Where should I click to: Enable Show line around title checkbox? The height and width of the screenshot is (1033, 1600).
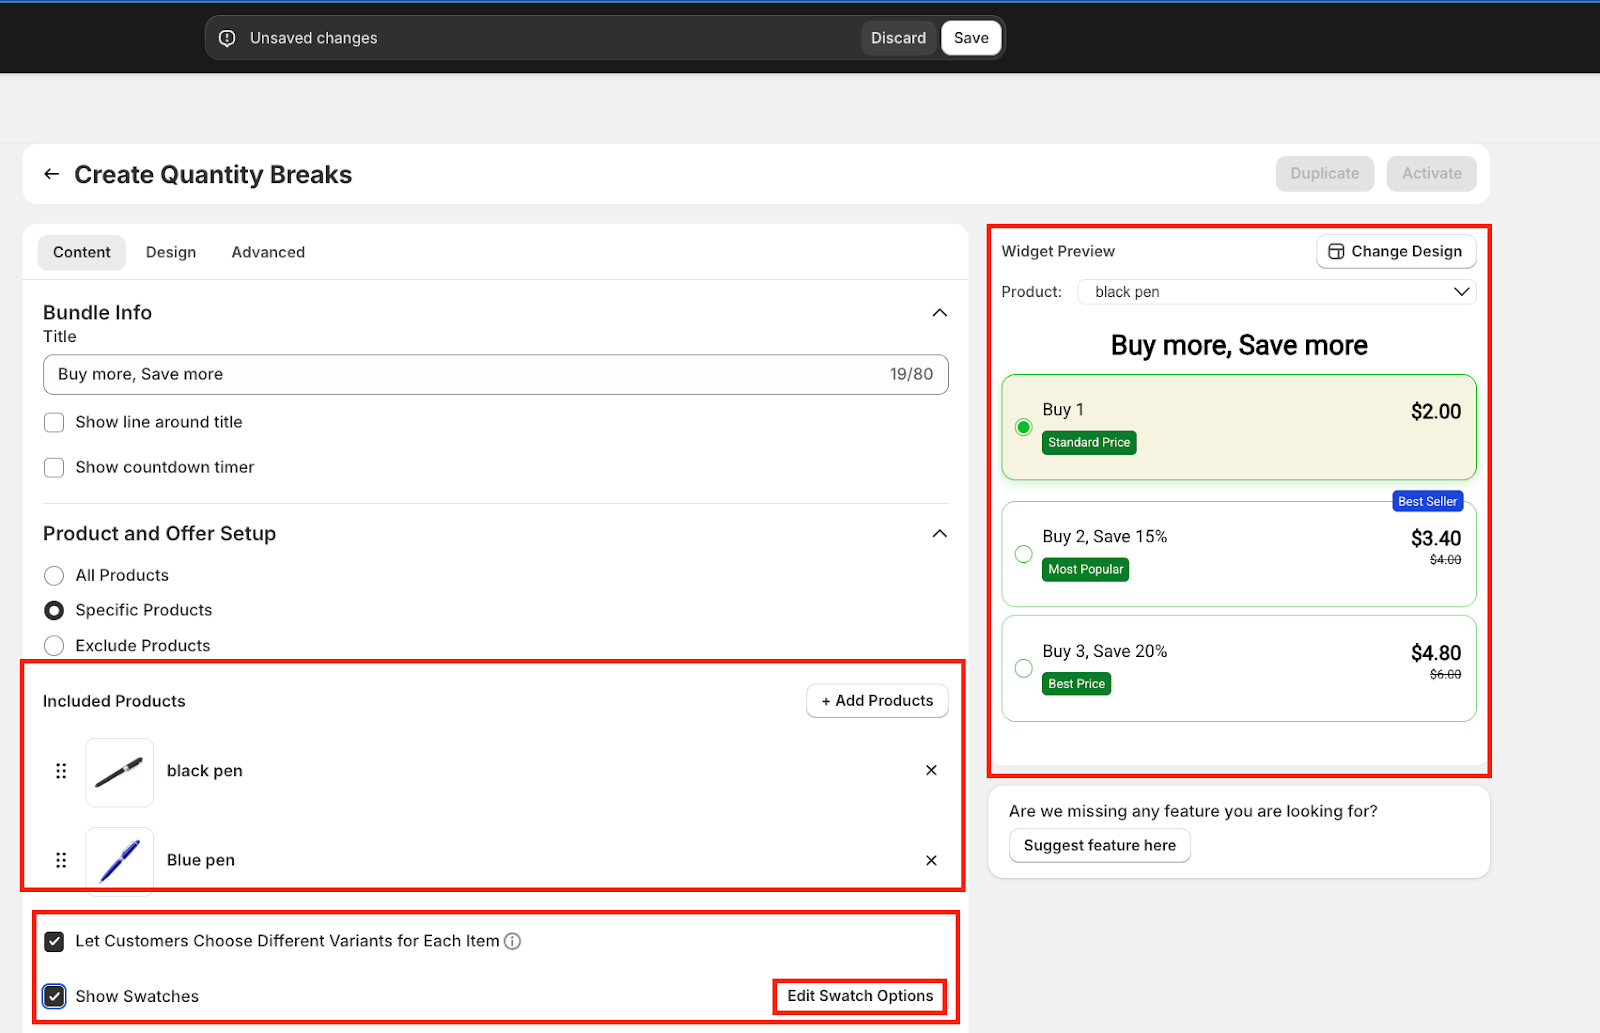tap(54, 423)
